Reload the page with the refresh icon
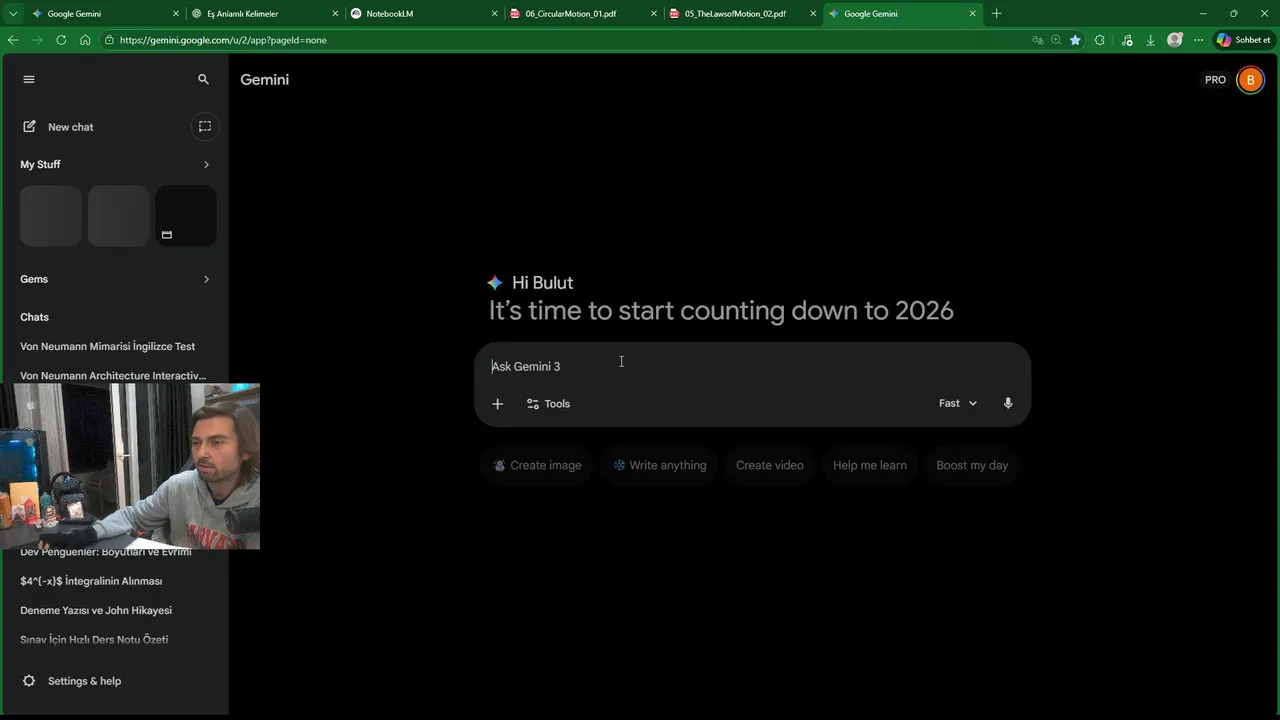Screen dimensions: 1280x720 [x=61, y=40]
